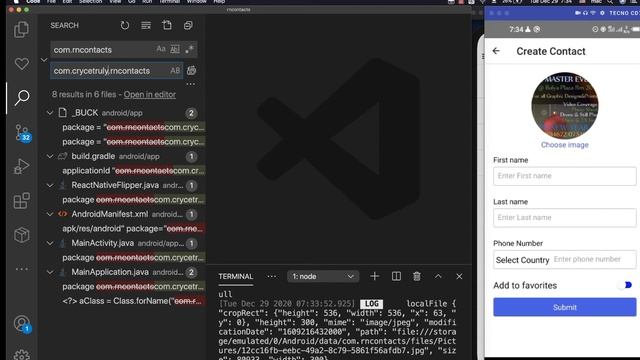Show more panel tabs ellipsis
Screen dimensions: 640x360
coord(271,276)
